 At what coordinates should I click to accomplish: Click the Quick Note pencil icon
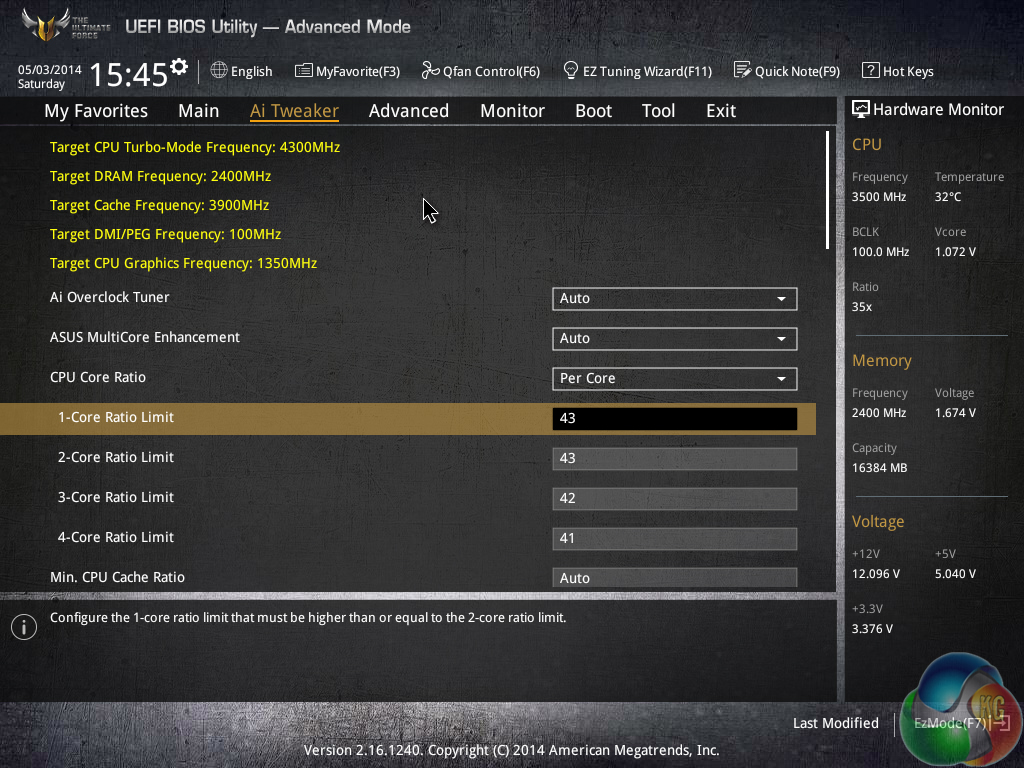[x=743, y=70]
